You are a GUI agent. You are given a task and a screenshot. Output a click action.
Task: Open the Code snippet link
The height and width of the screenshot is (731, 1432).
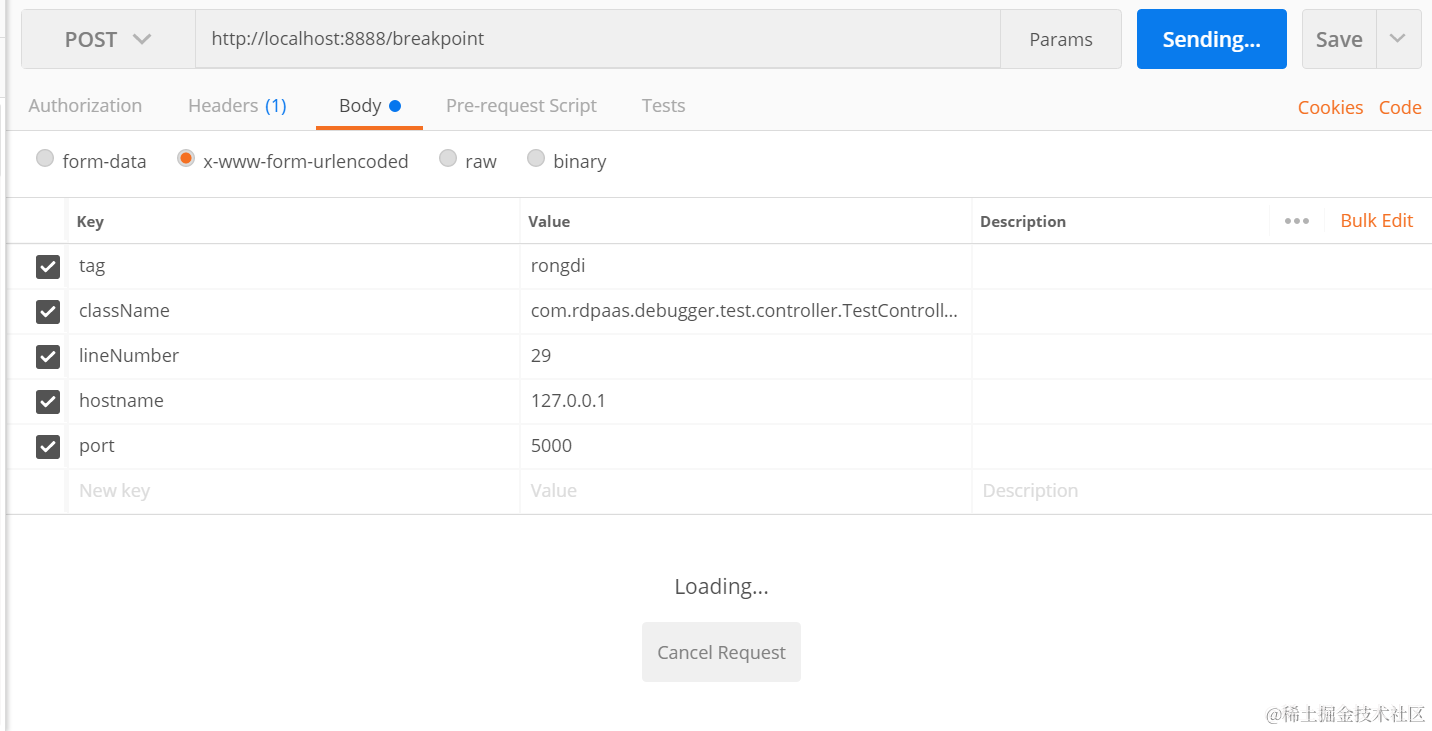pos(1400,108)
